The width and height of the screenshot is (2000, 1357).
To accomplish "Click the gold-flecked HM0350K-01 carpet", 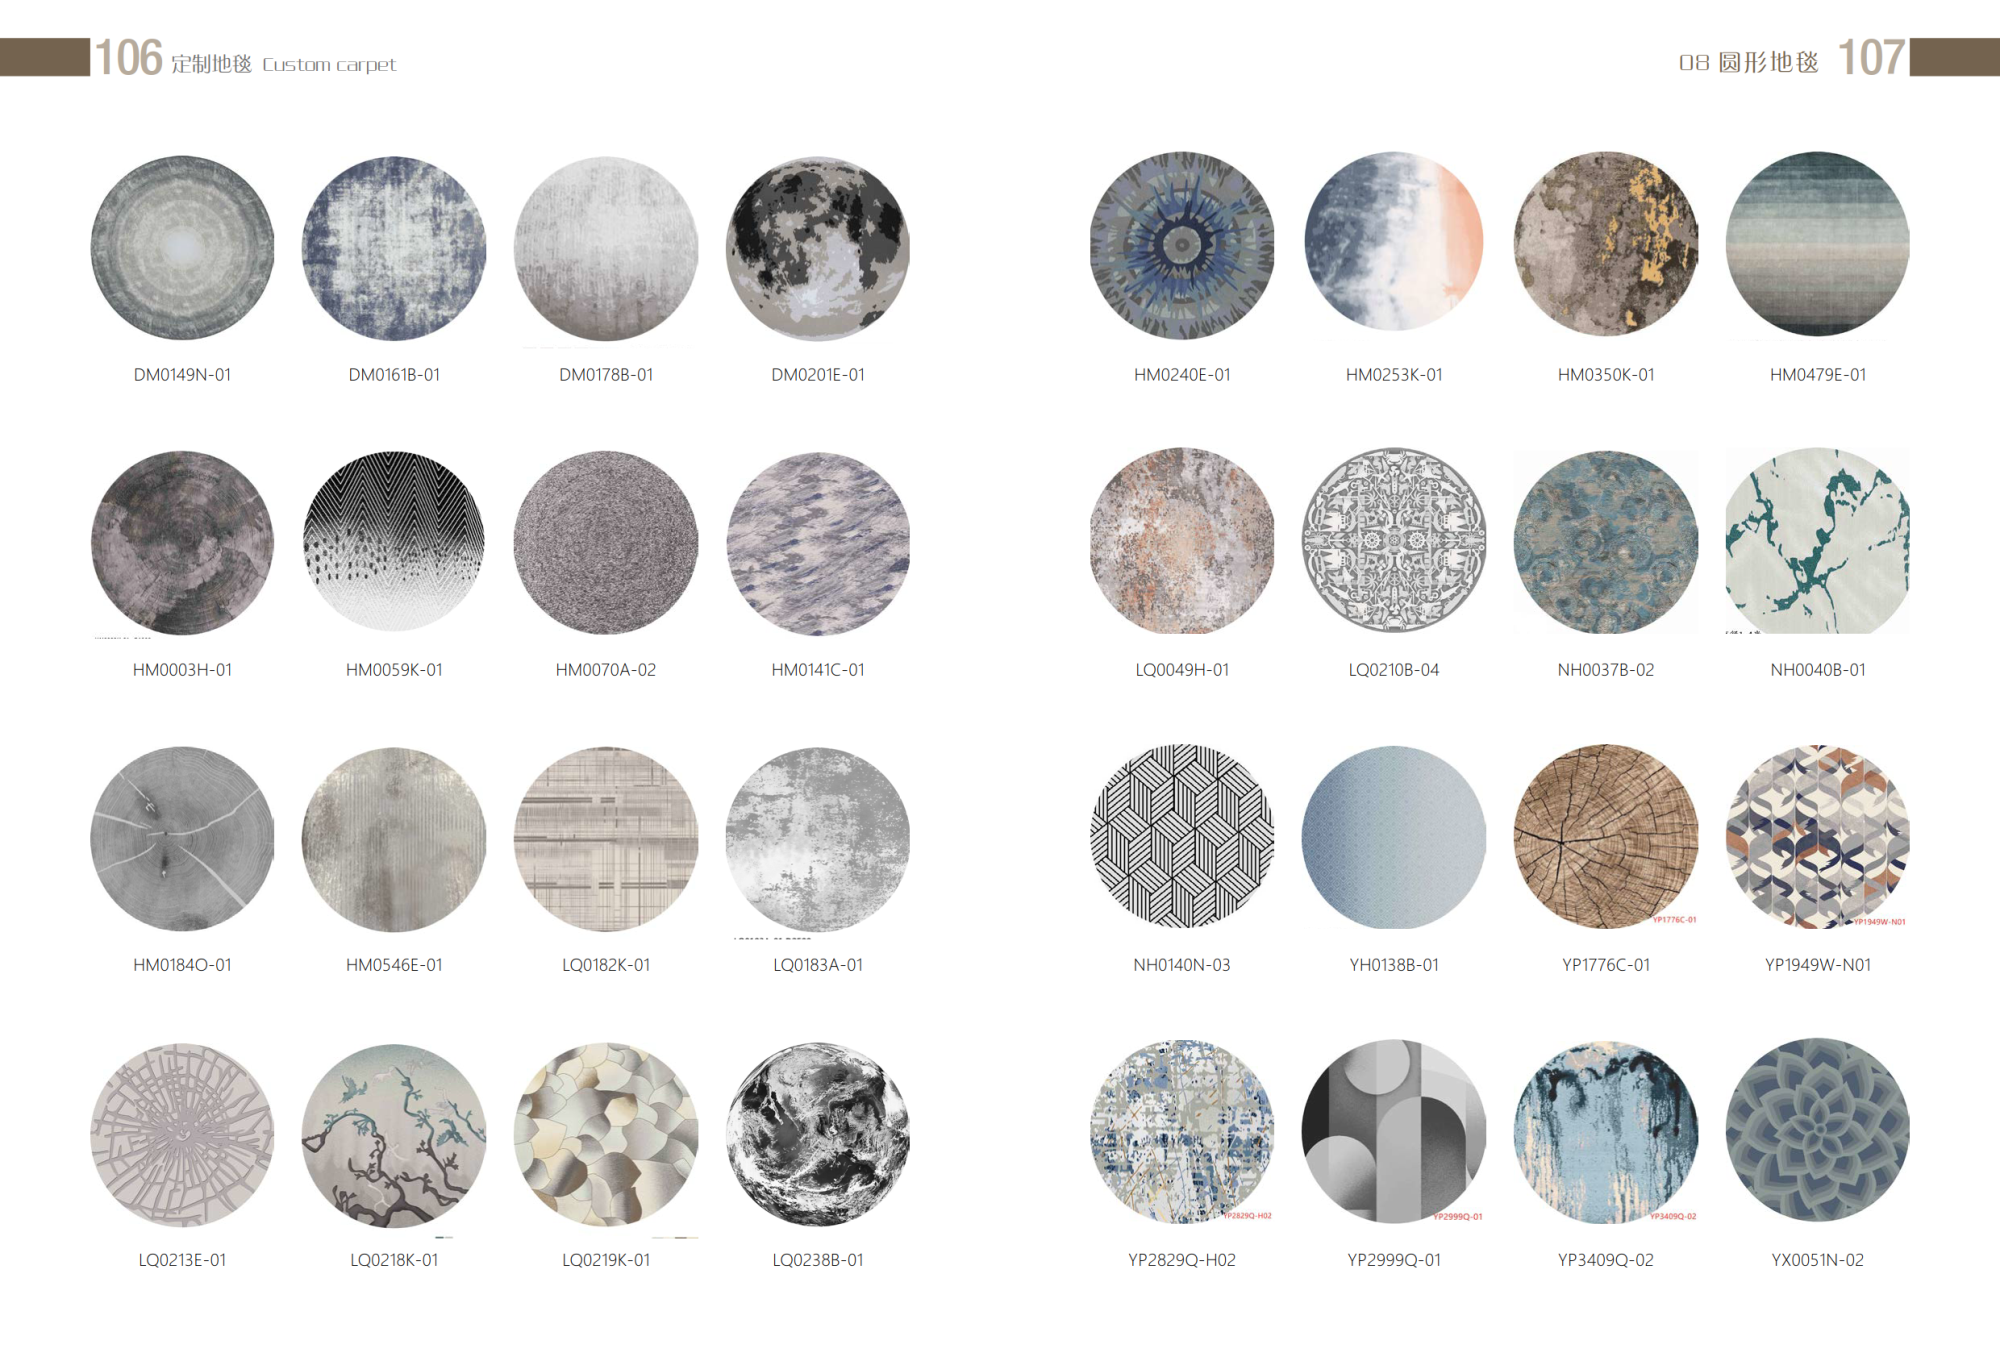I will (x=1605, y=244).
